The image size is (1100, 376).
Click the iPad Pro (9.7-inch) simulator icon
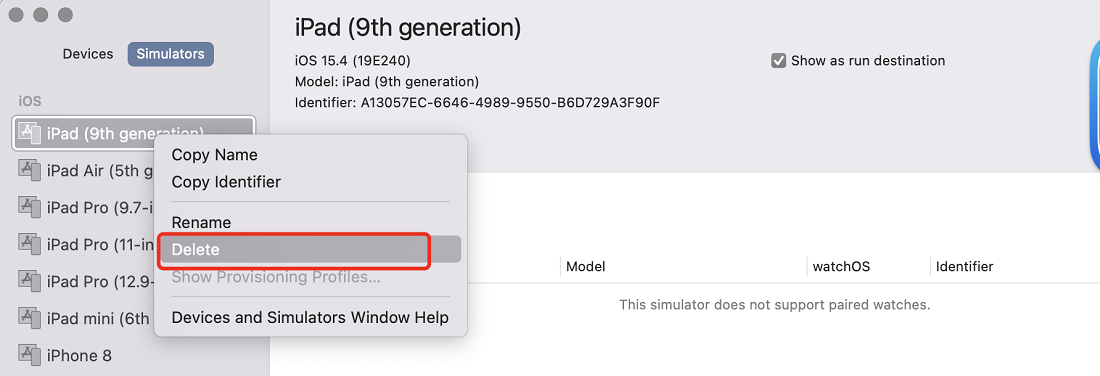29,207
